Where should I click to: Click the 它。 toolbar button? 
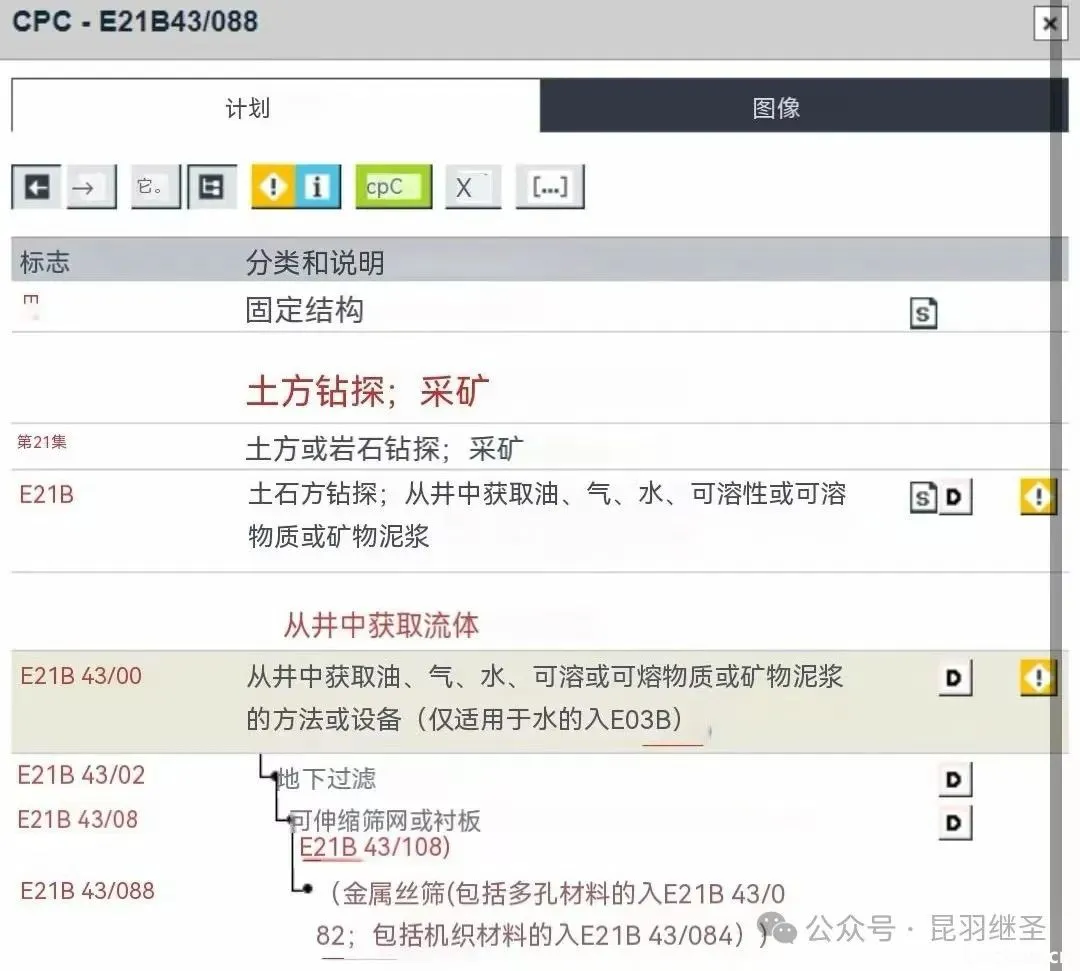155,187
